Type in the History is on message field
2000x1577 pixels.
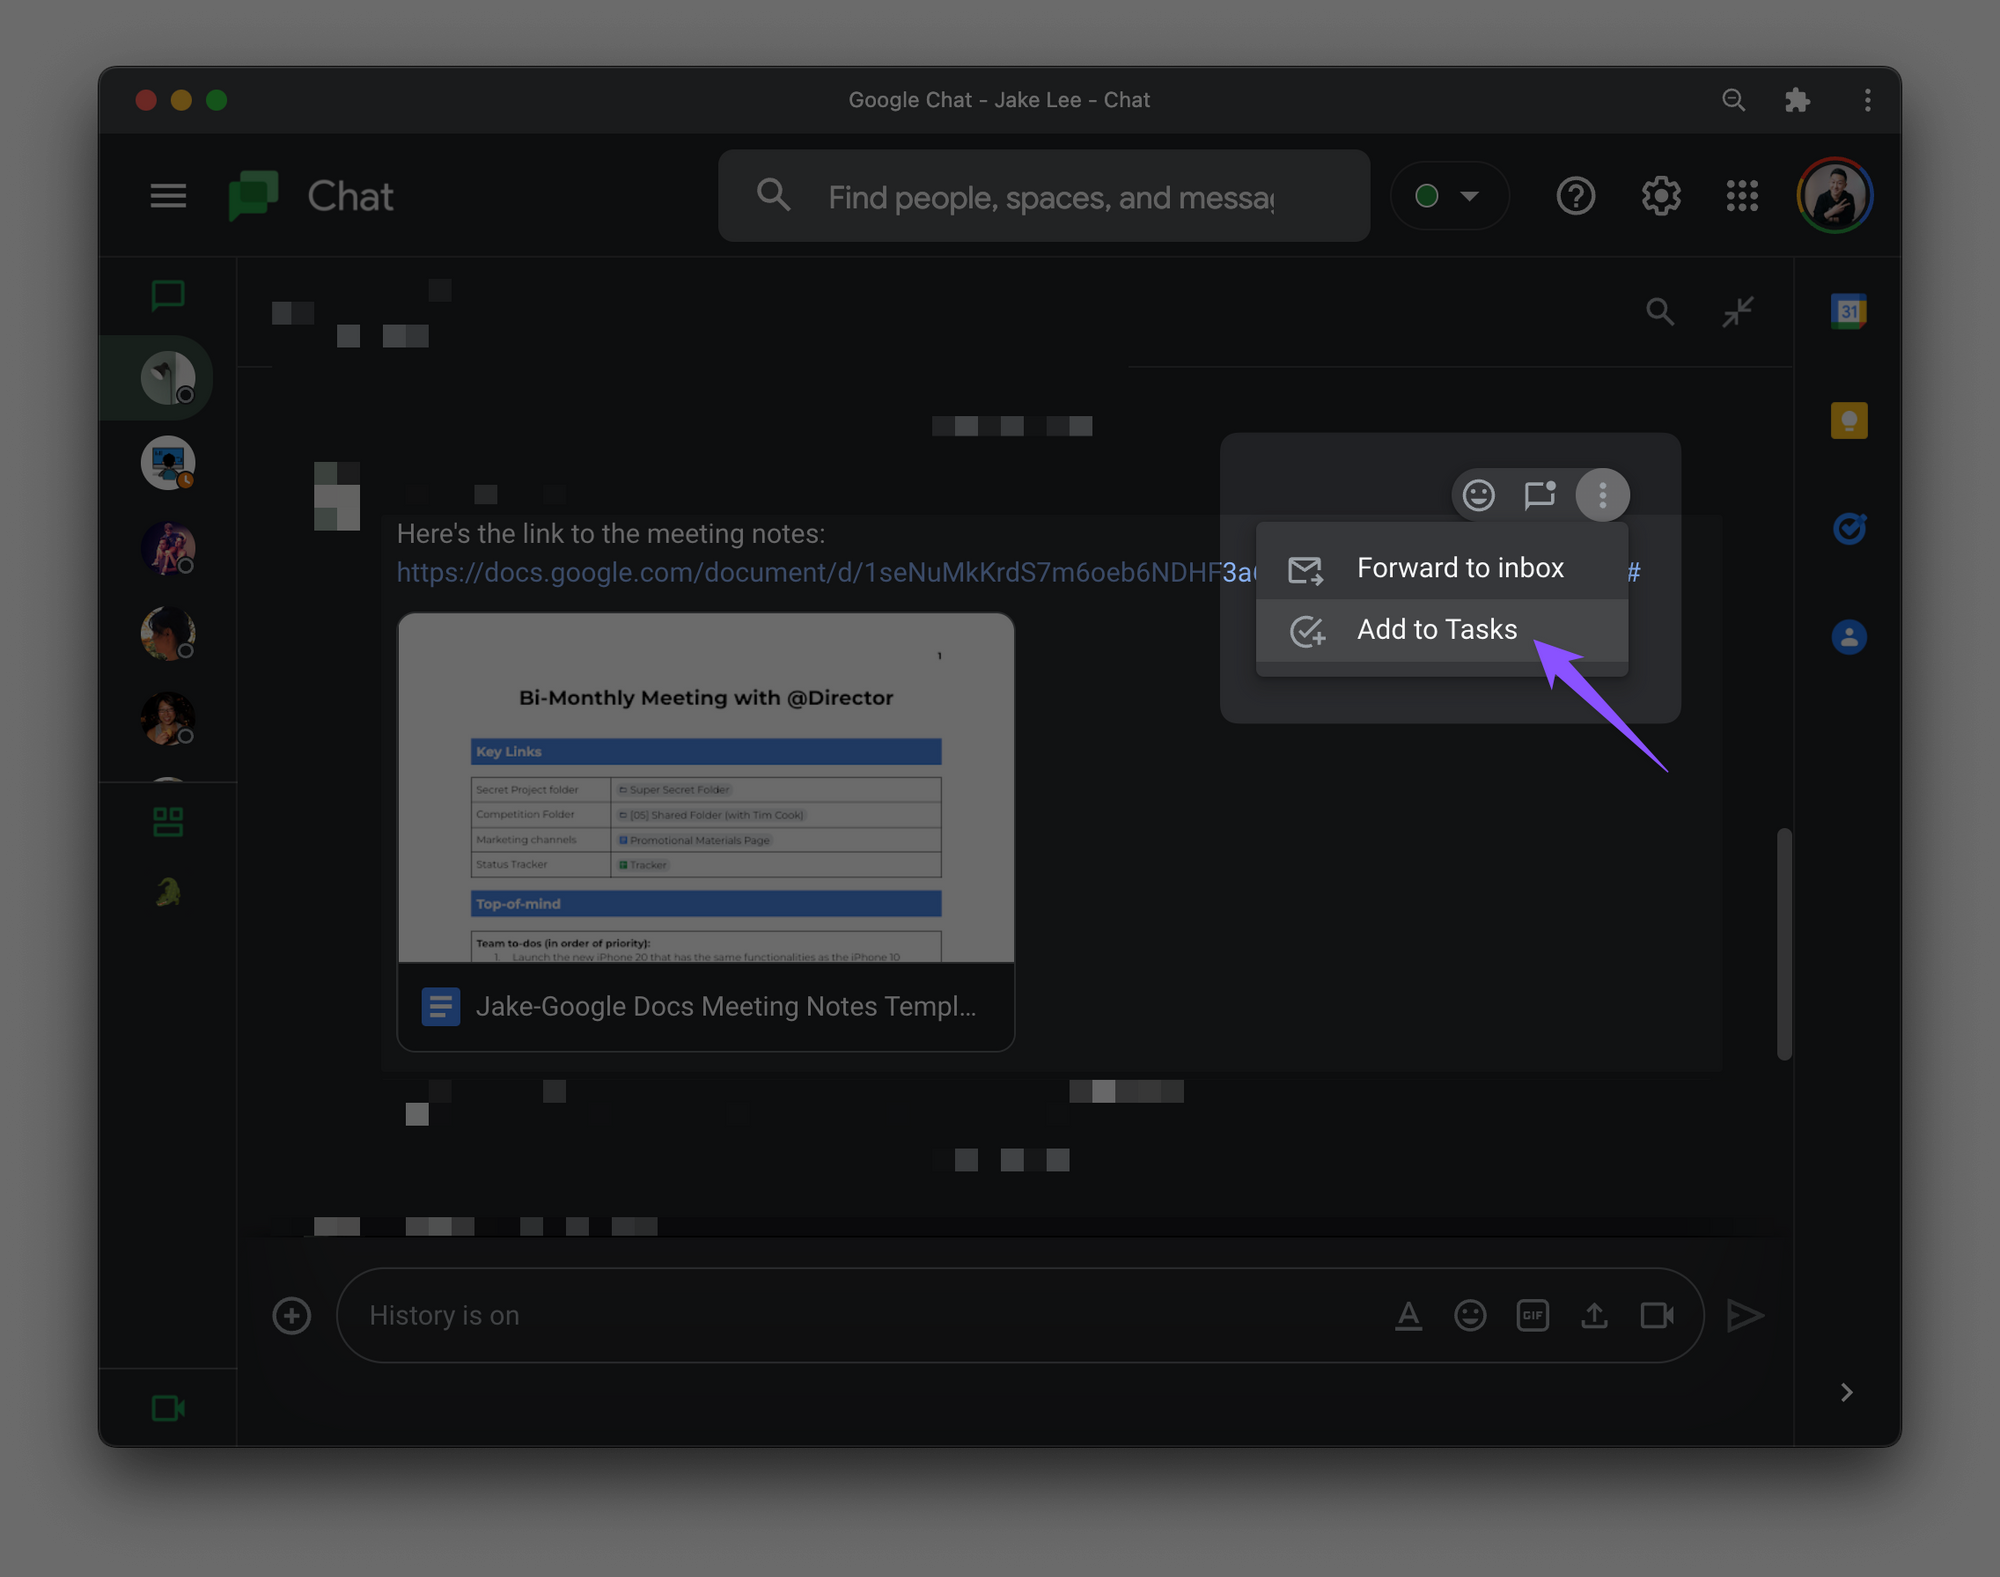point(860,1315)
